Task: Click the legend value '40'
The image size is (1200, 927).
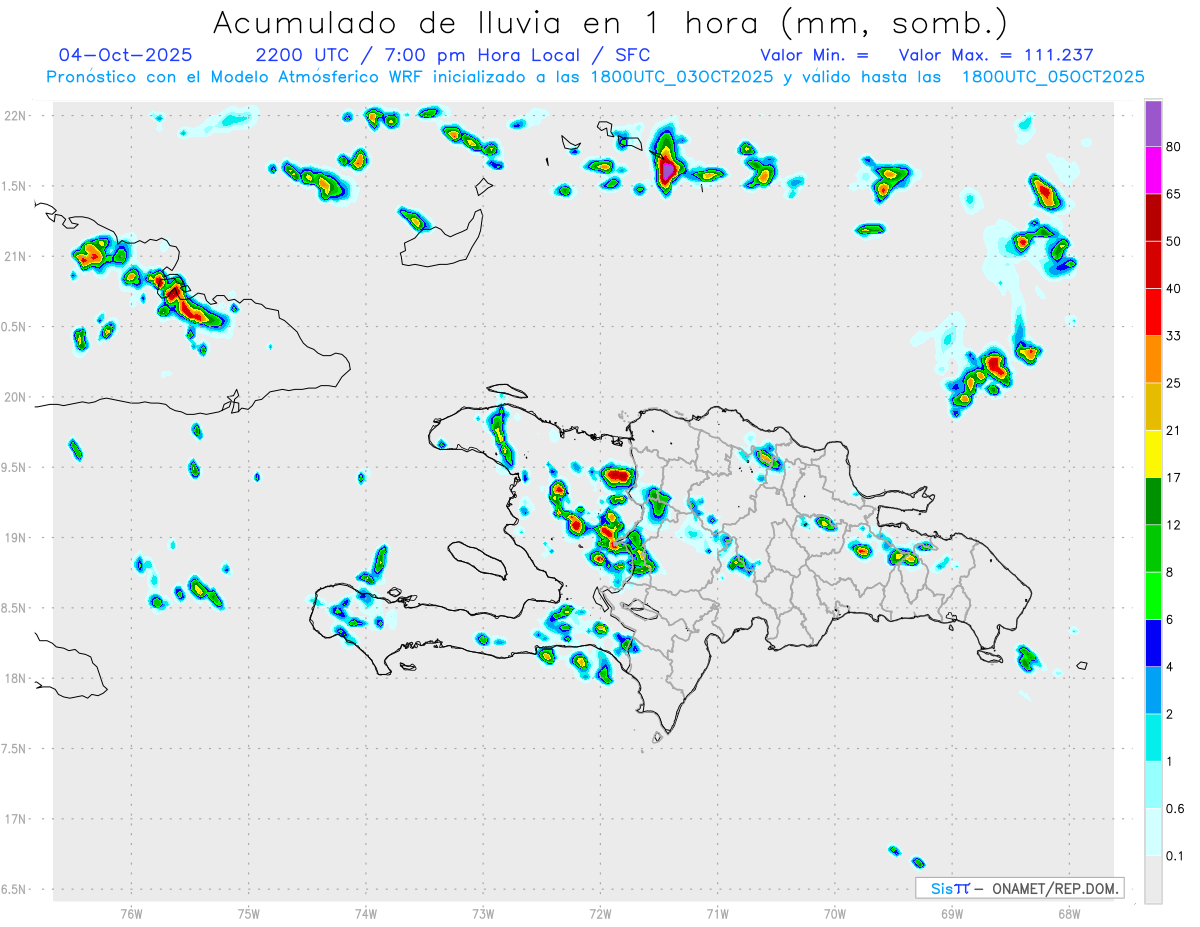Action: [1174, 288]
